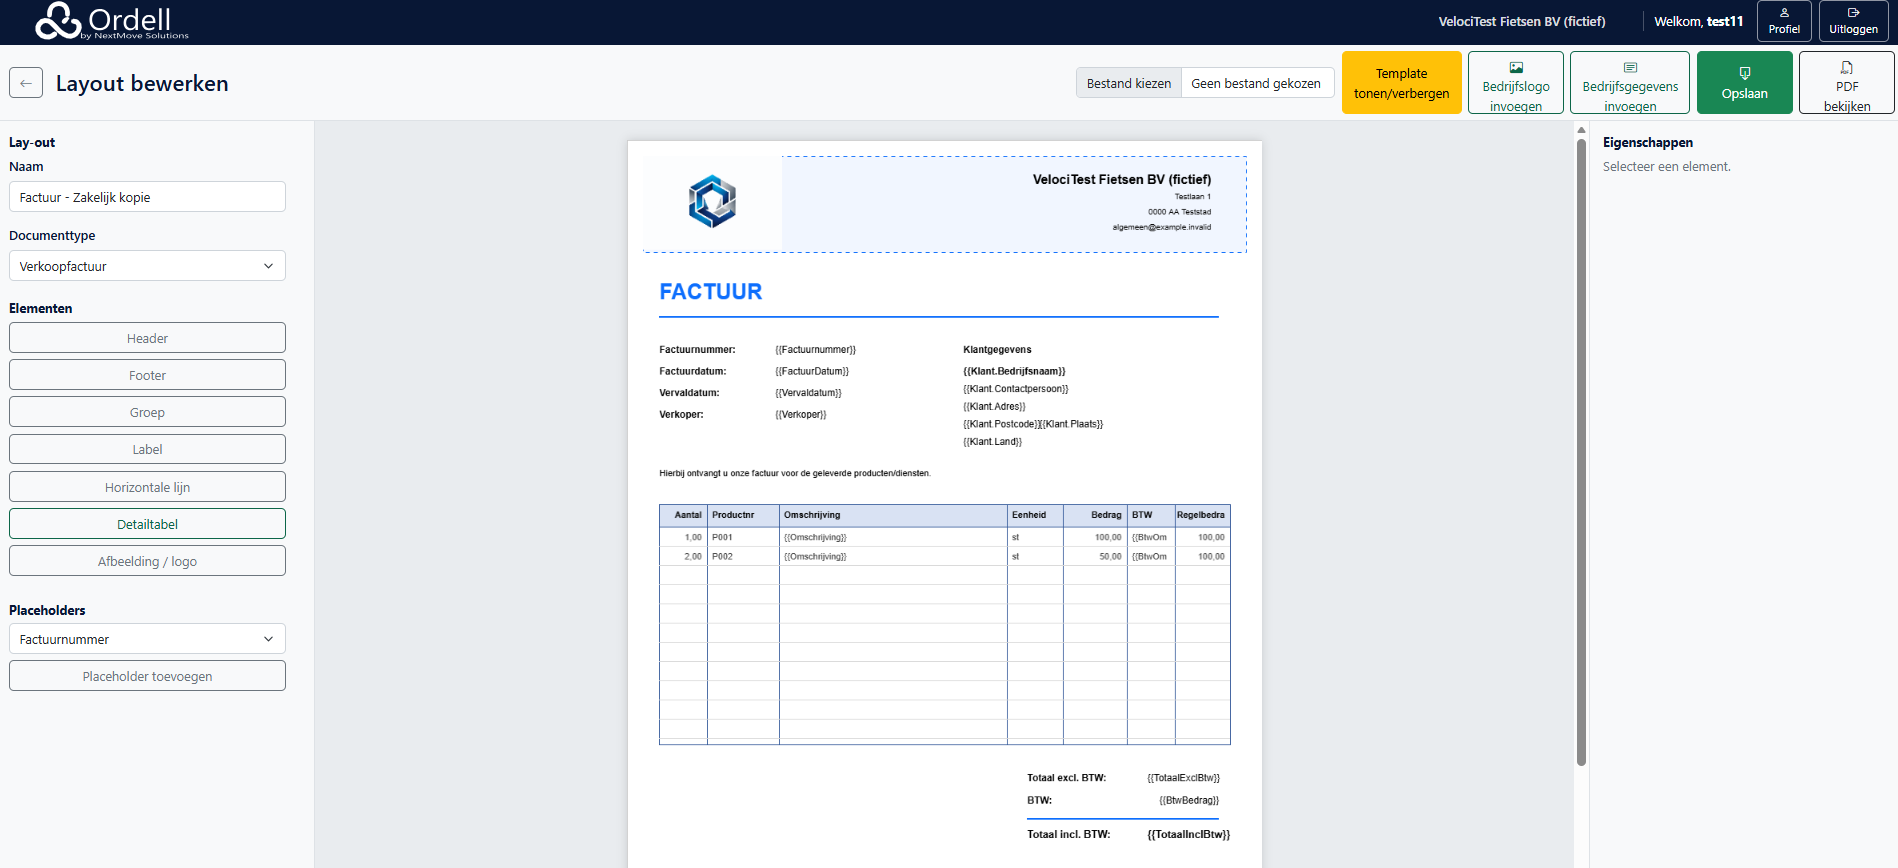The height and width of the screenshot is (868, 1898).
Task: Select the {{BtwBedrag}} placeholder
Action: pos(1189,800)
